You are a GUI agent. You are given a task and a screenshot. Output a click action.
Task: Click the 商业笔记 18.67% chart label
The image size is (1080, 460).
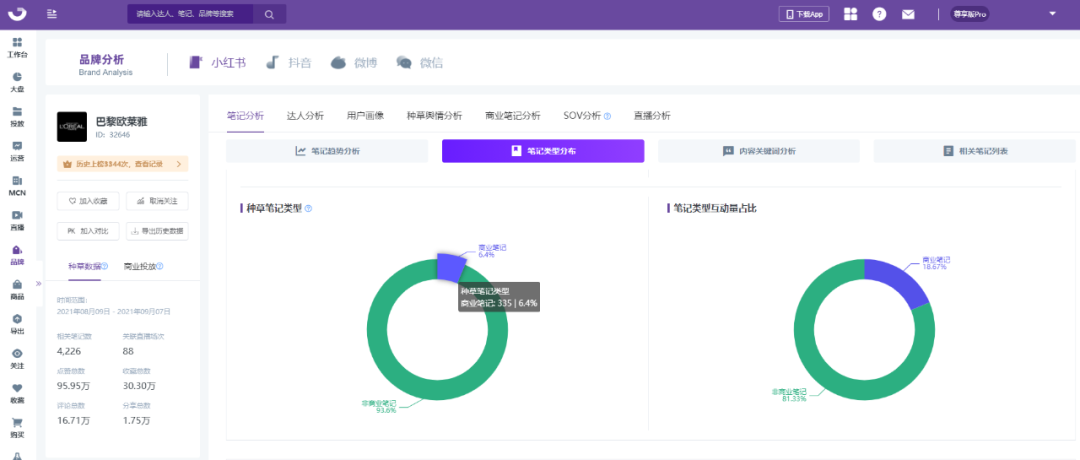click(935, 263)
